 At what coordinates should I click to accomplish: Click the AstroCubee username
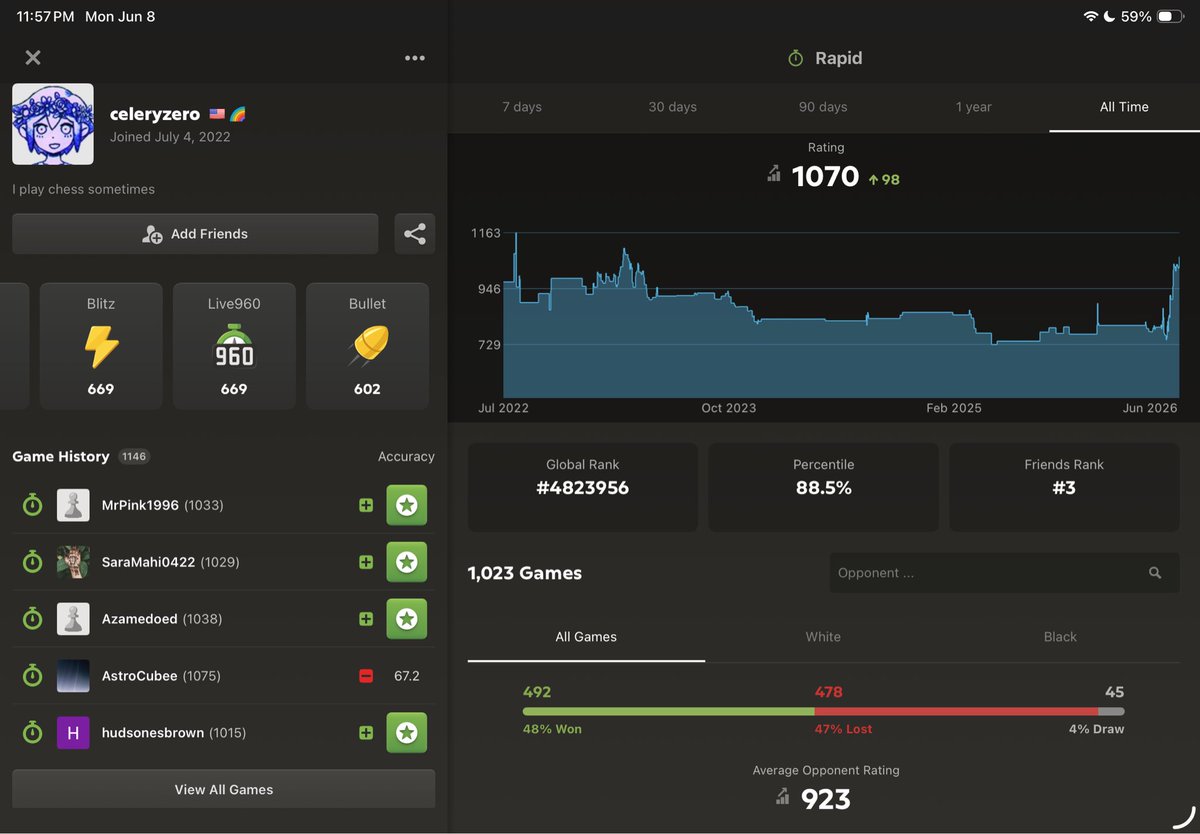tap(140, 676)
